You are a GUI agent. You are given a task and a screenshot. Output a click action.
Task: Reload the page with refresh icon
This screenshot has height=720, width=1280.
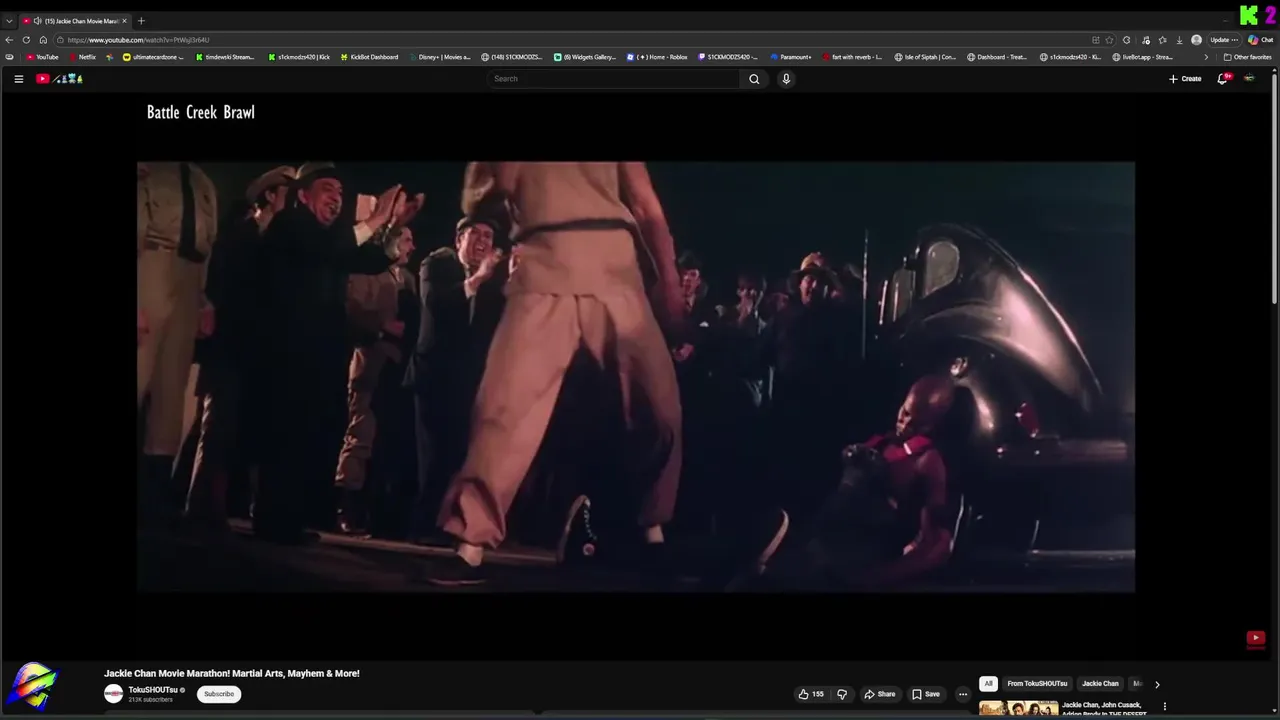[x=26, y=40]
